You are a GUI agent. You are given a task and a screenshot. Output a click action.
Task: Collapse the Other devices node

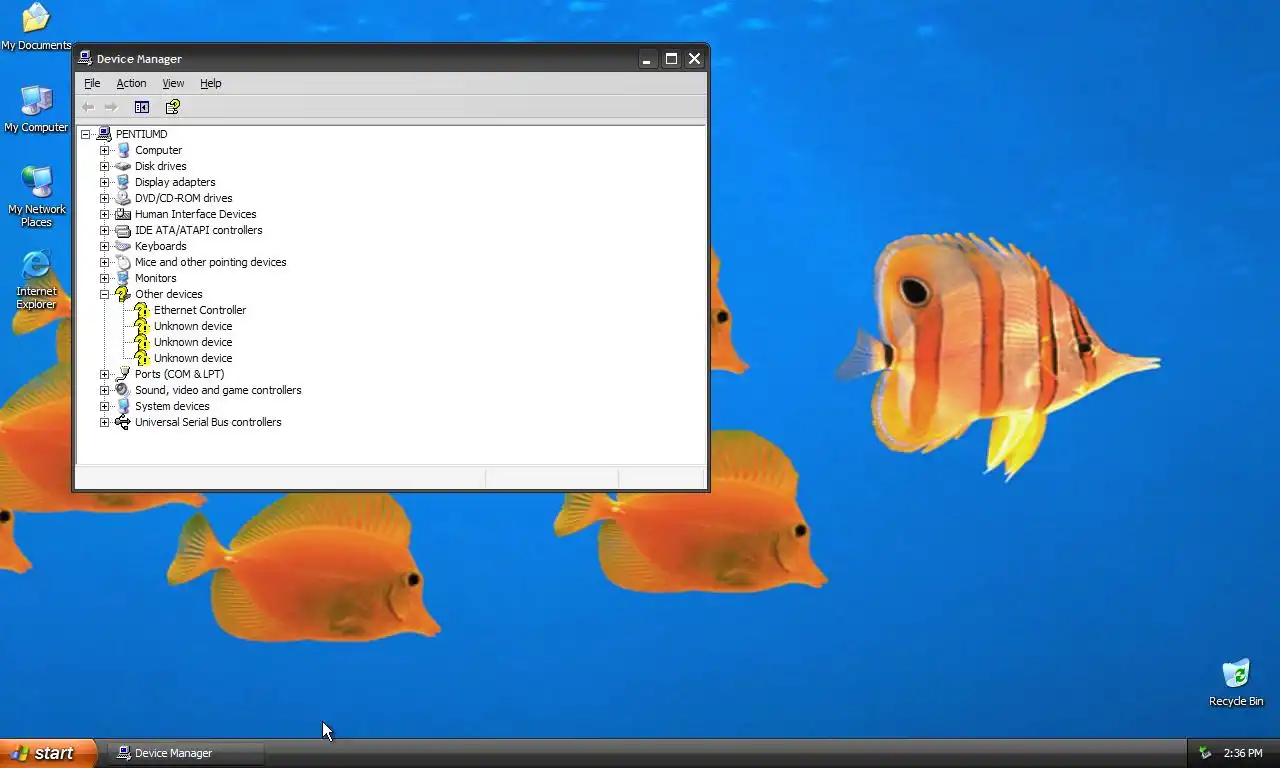coord(104,294)
